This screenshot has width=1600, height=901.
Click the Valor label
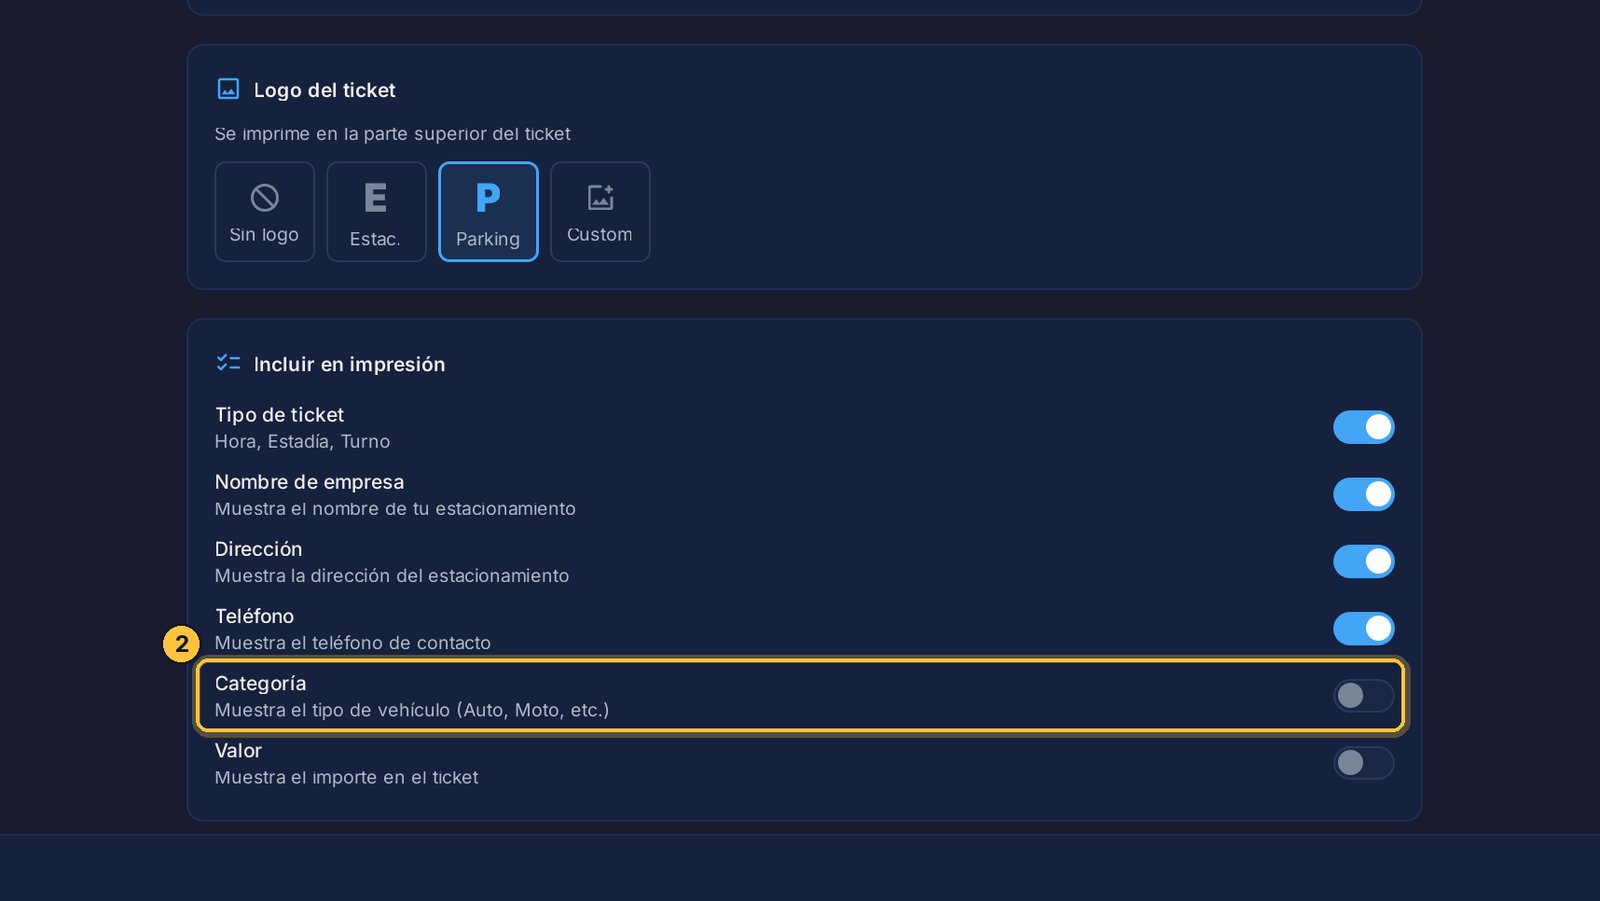[x=238, y=750]
